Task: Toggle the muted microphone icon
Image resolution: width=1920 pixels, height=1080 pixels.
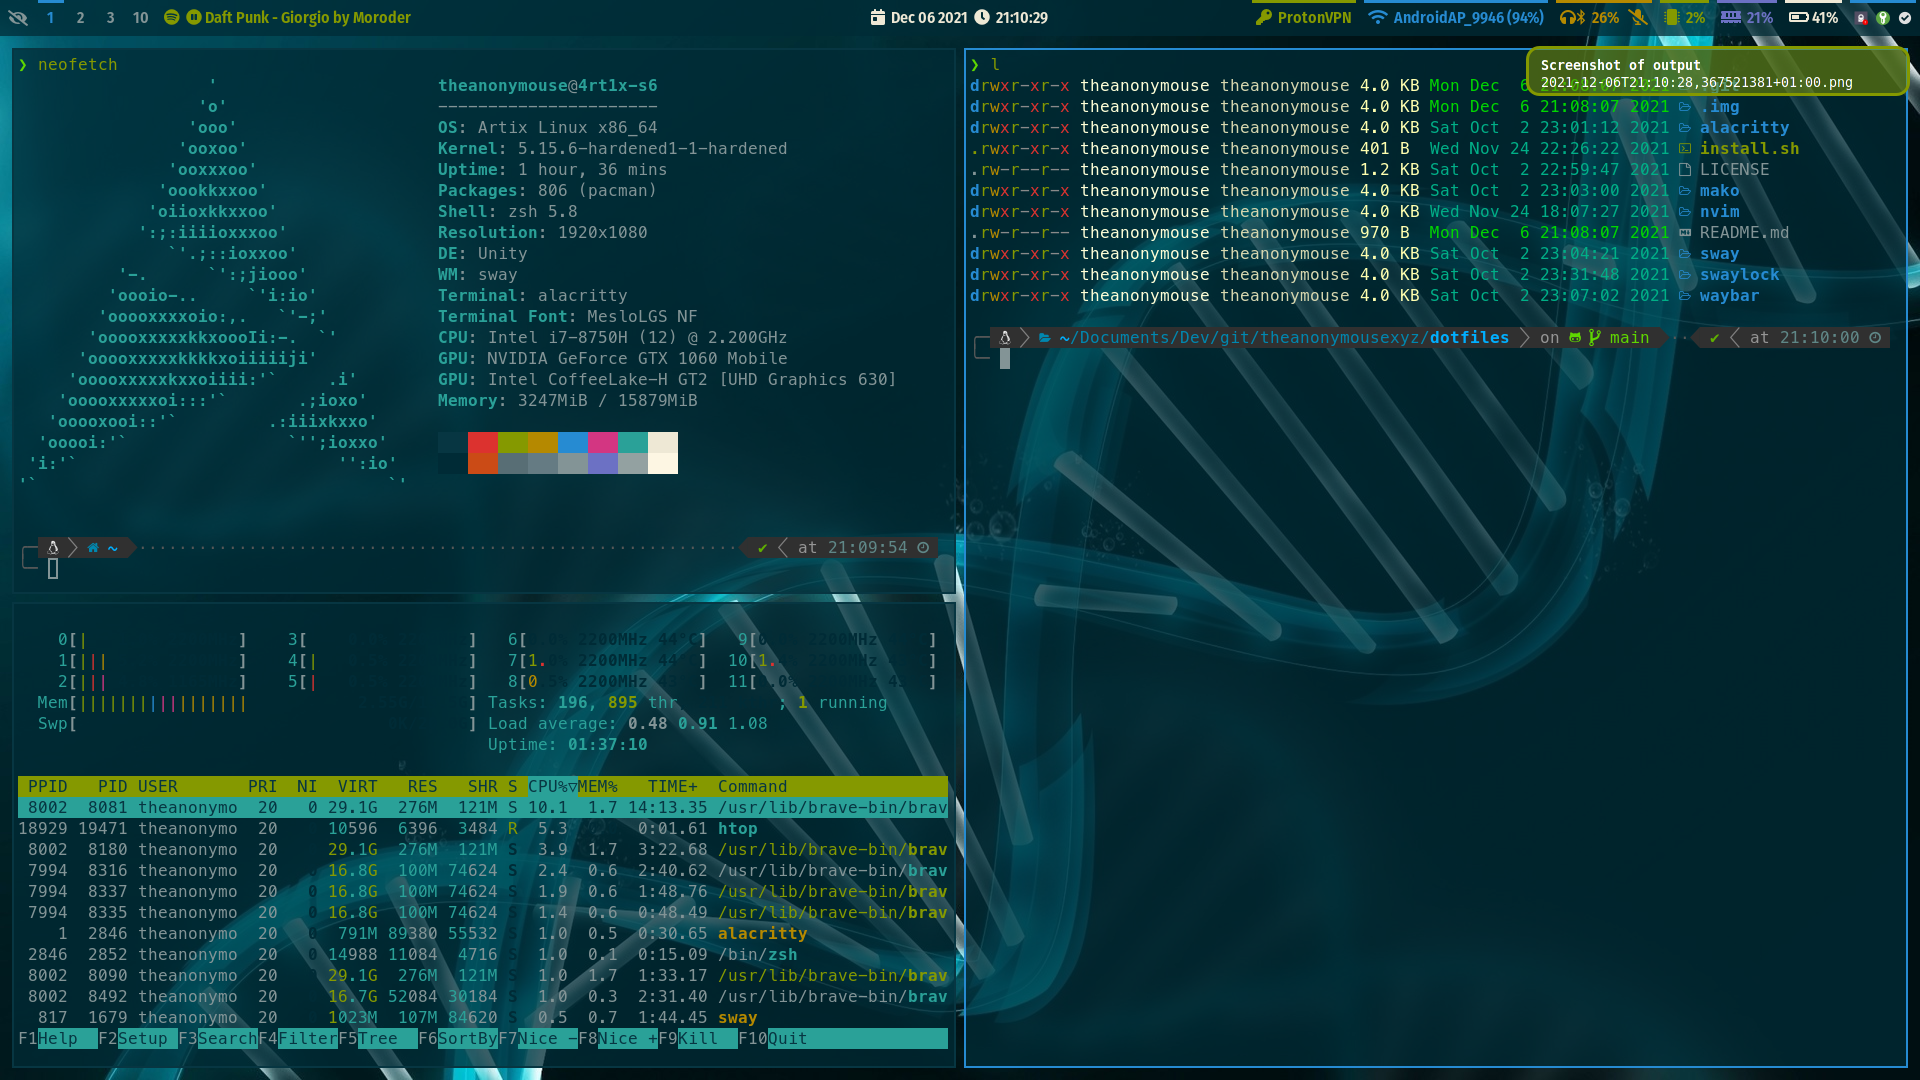Action: pos(1638,17)
